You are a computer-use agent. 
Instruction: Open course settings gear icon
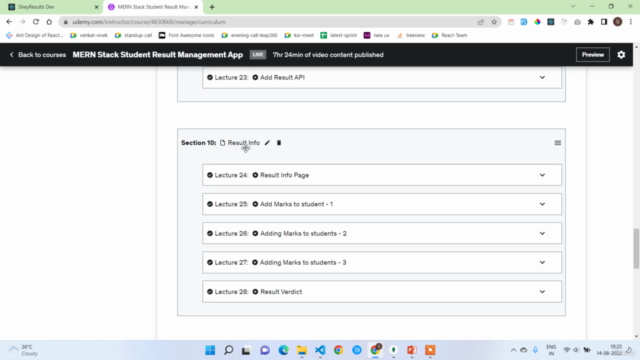pyautogui.click(x=621, y=55)
